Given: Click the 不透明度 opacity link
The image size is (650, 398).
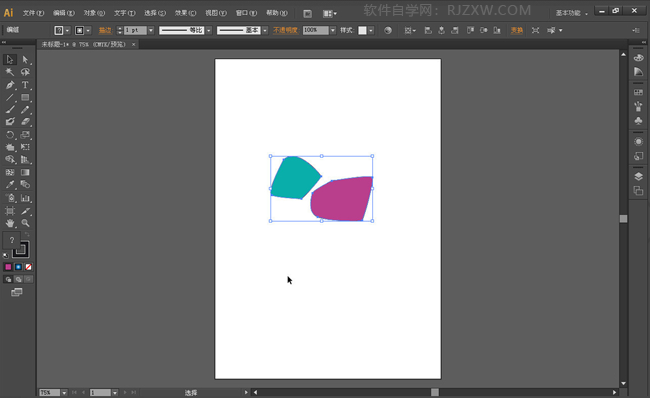Looking at the screenshot, I should (286, 30).
